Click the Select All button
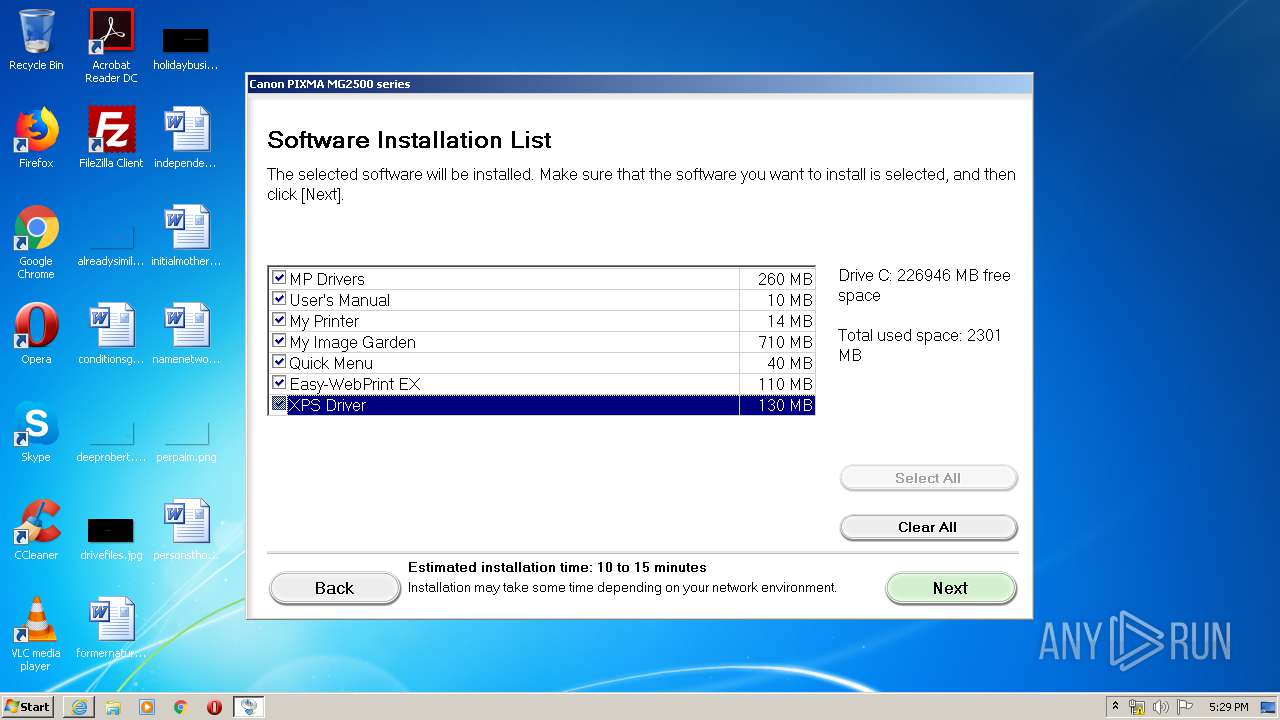The image size is (1280, 720). click(x=928, y=478)
